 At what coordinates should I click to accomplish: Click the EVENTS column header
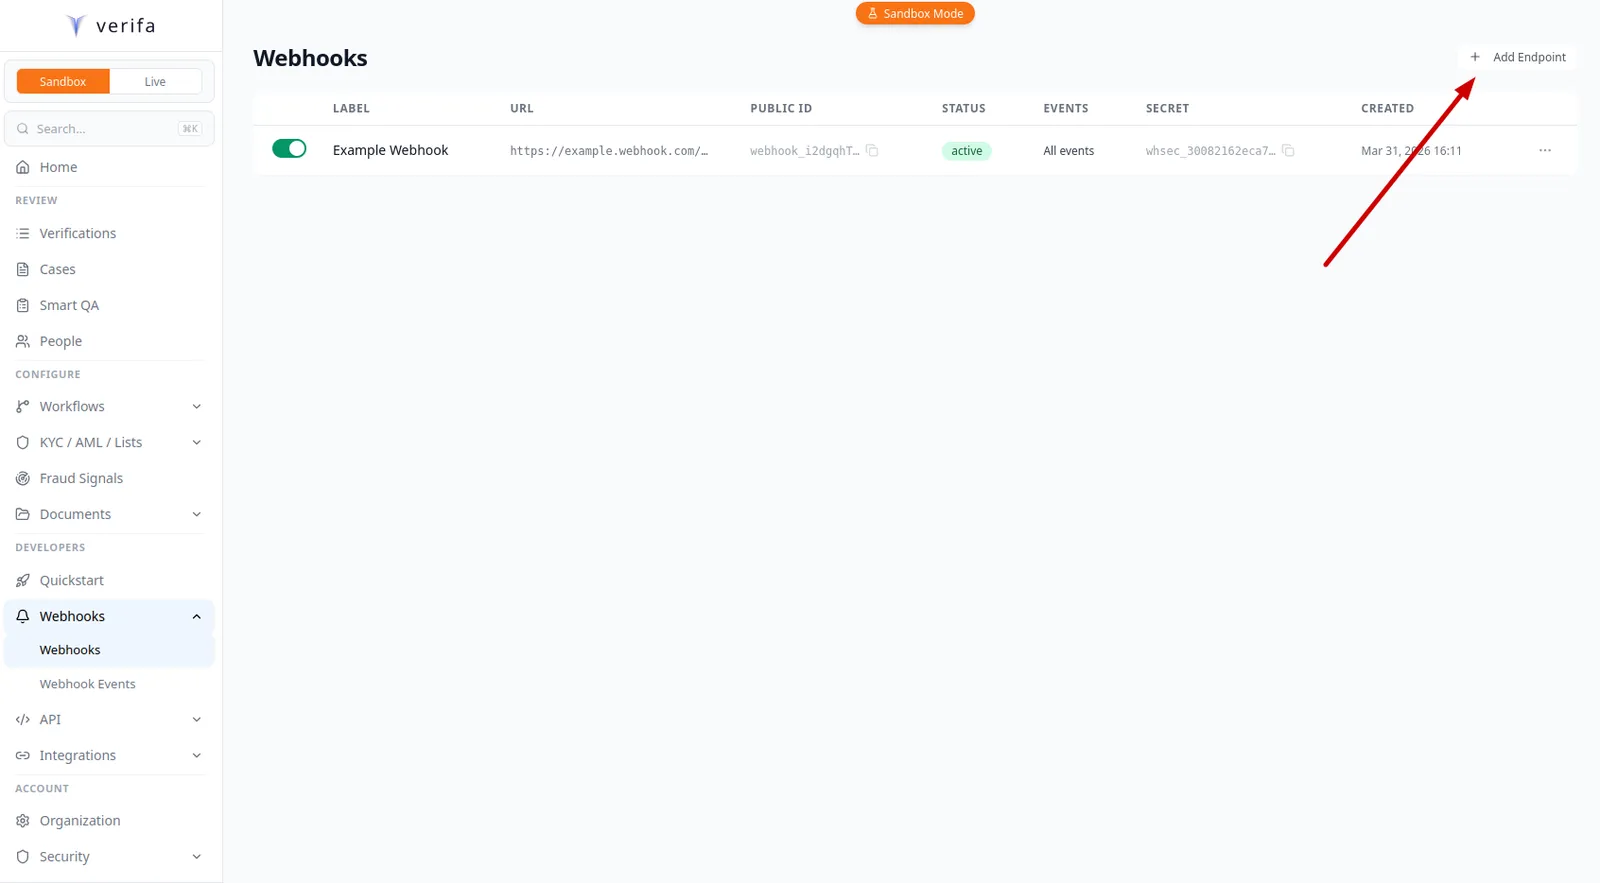pyautogui.click(x=1065, y=108)
